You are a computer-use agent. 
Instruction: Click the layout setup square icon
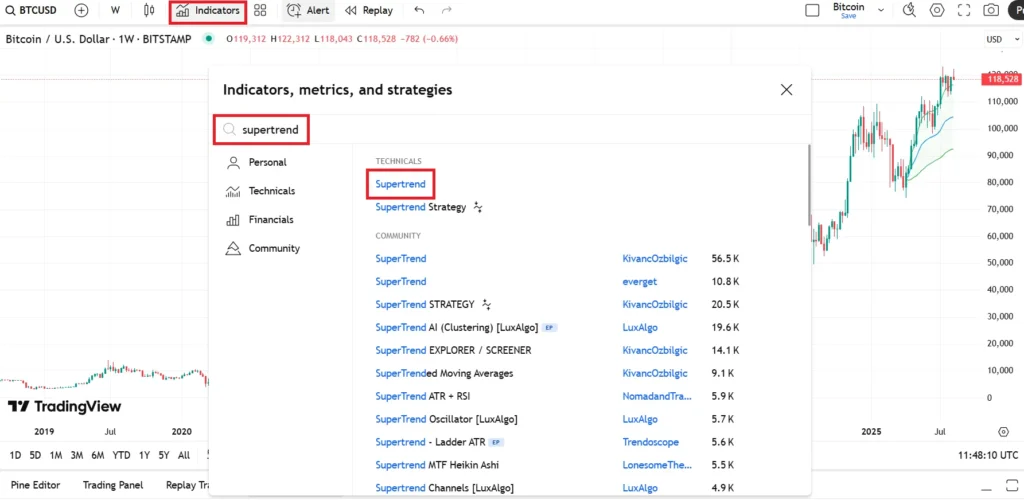(812, 10)
